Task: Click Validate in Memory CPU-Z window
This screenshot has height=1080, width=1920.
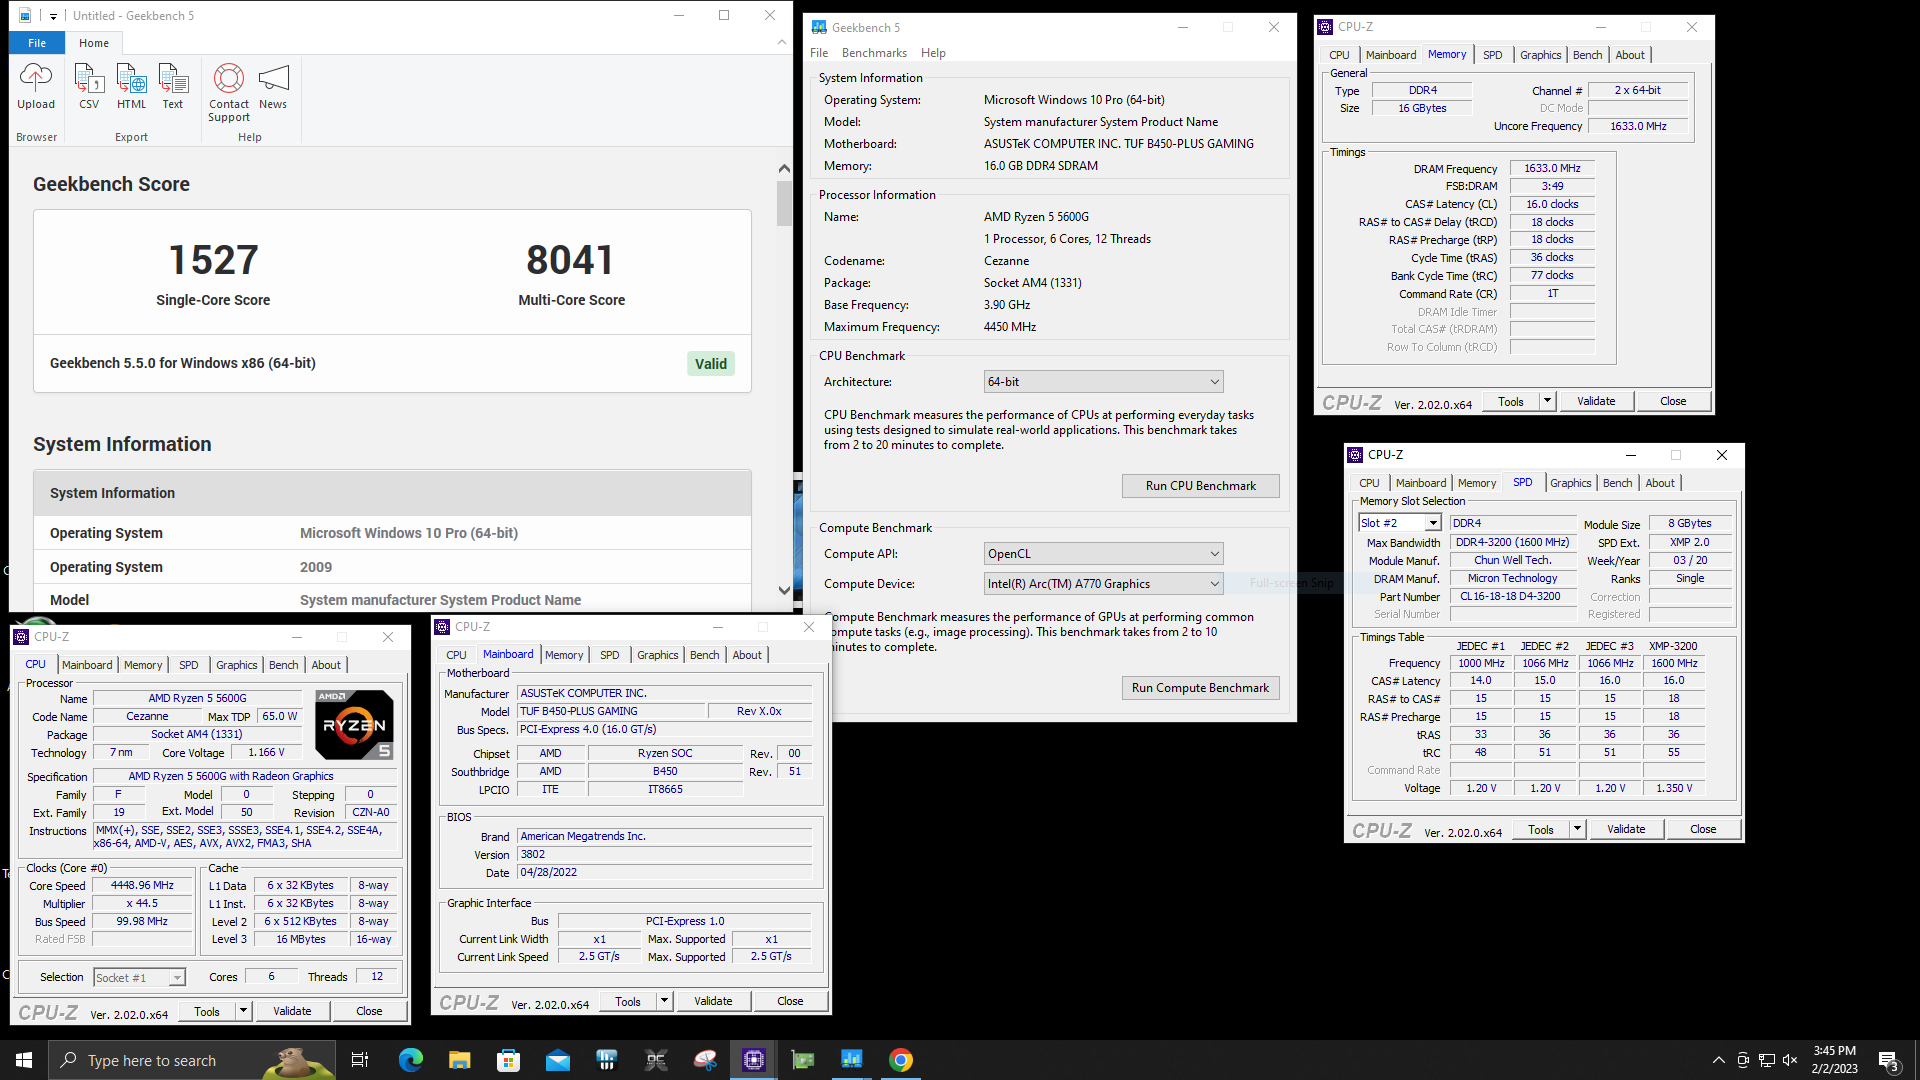Action: (1596, 401)
